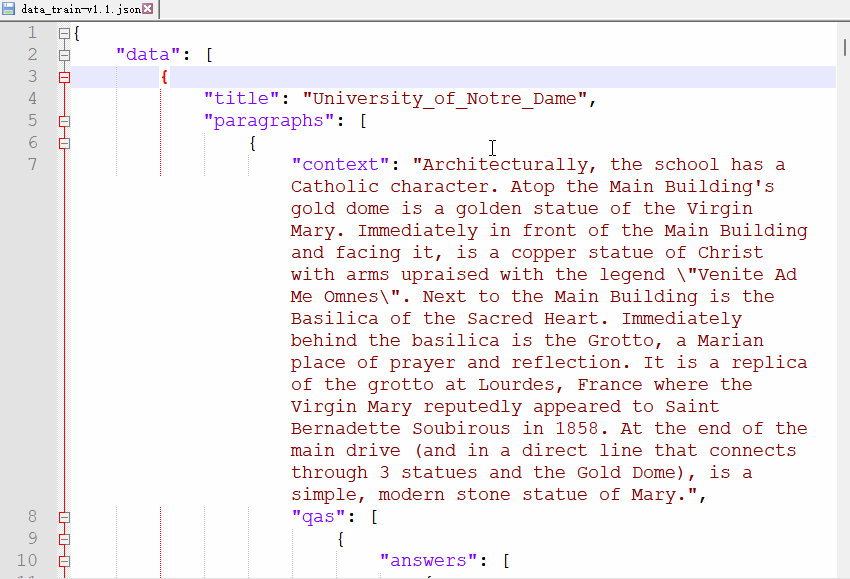This screenshot has width=850, height=579.
Task: Click line number 8 in the margin
Action: 33,516
